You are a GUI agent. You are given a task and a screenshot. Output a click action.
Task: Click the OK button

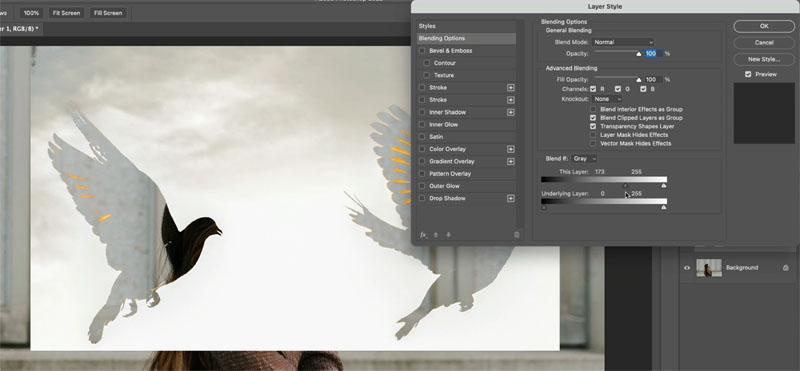(x=764, y=26)
